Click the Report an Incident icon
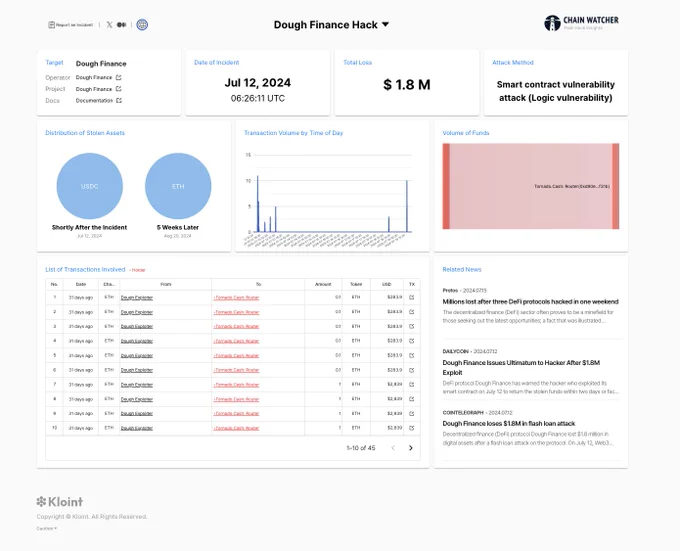 point(51,25)
